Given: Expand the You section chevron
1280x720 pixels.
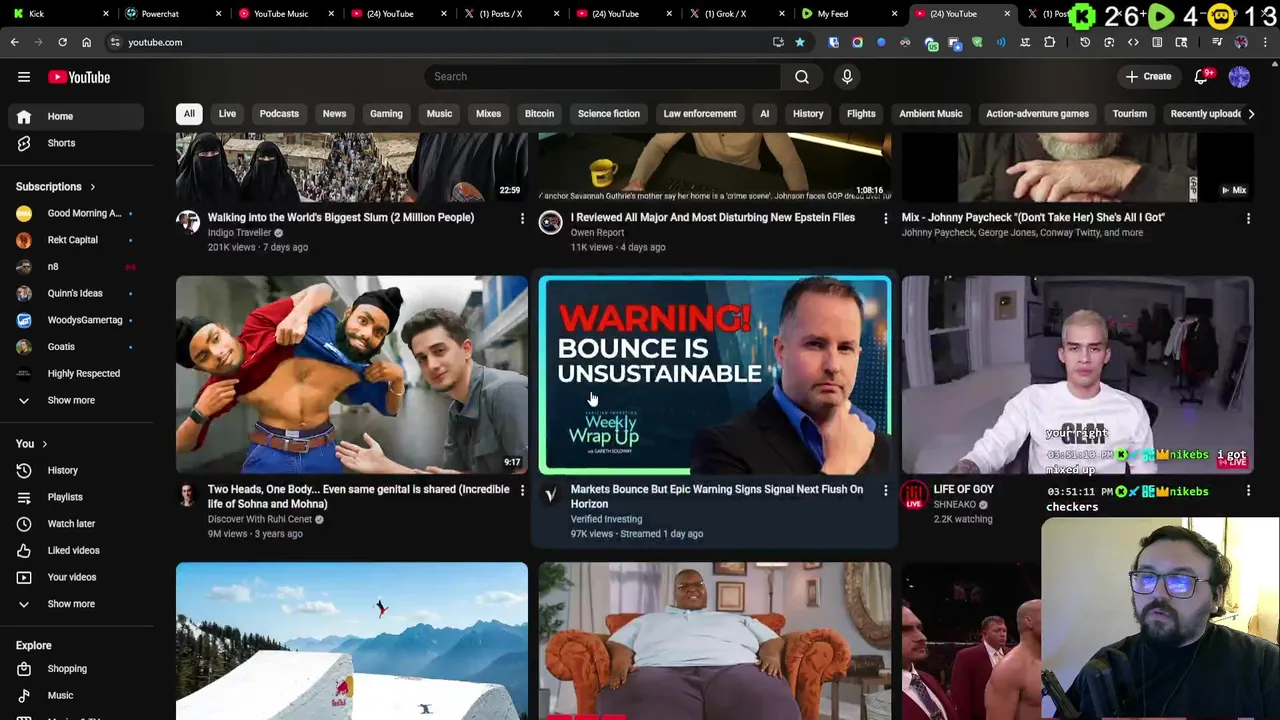Looking at the screenshot, I should 44,444.
